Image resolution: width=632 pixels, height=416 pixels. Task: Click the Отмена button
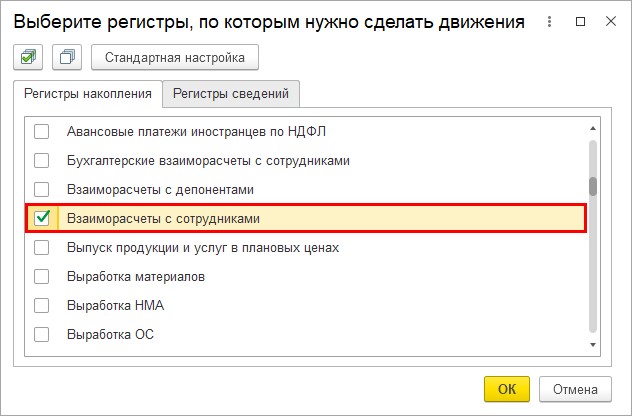point(575,389)
